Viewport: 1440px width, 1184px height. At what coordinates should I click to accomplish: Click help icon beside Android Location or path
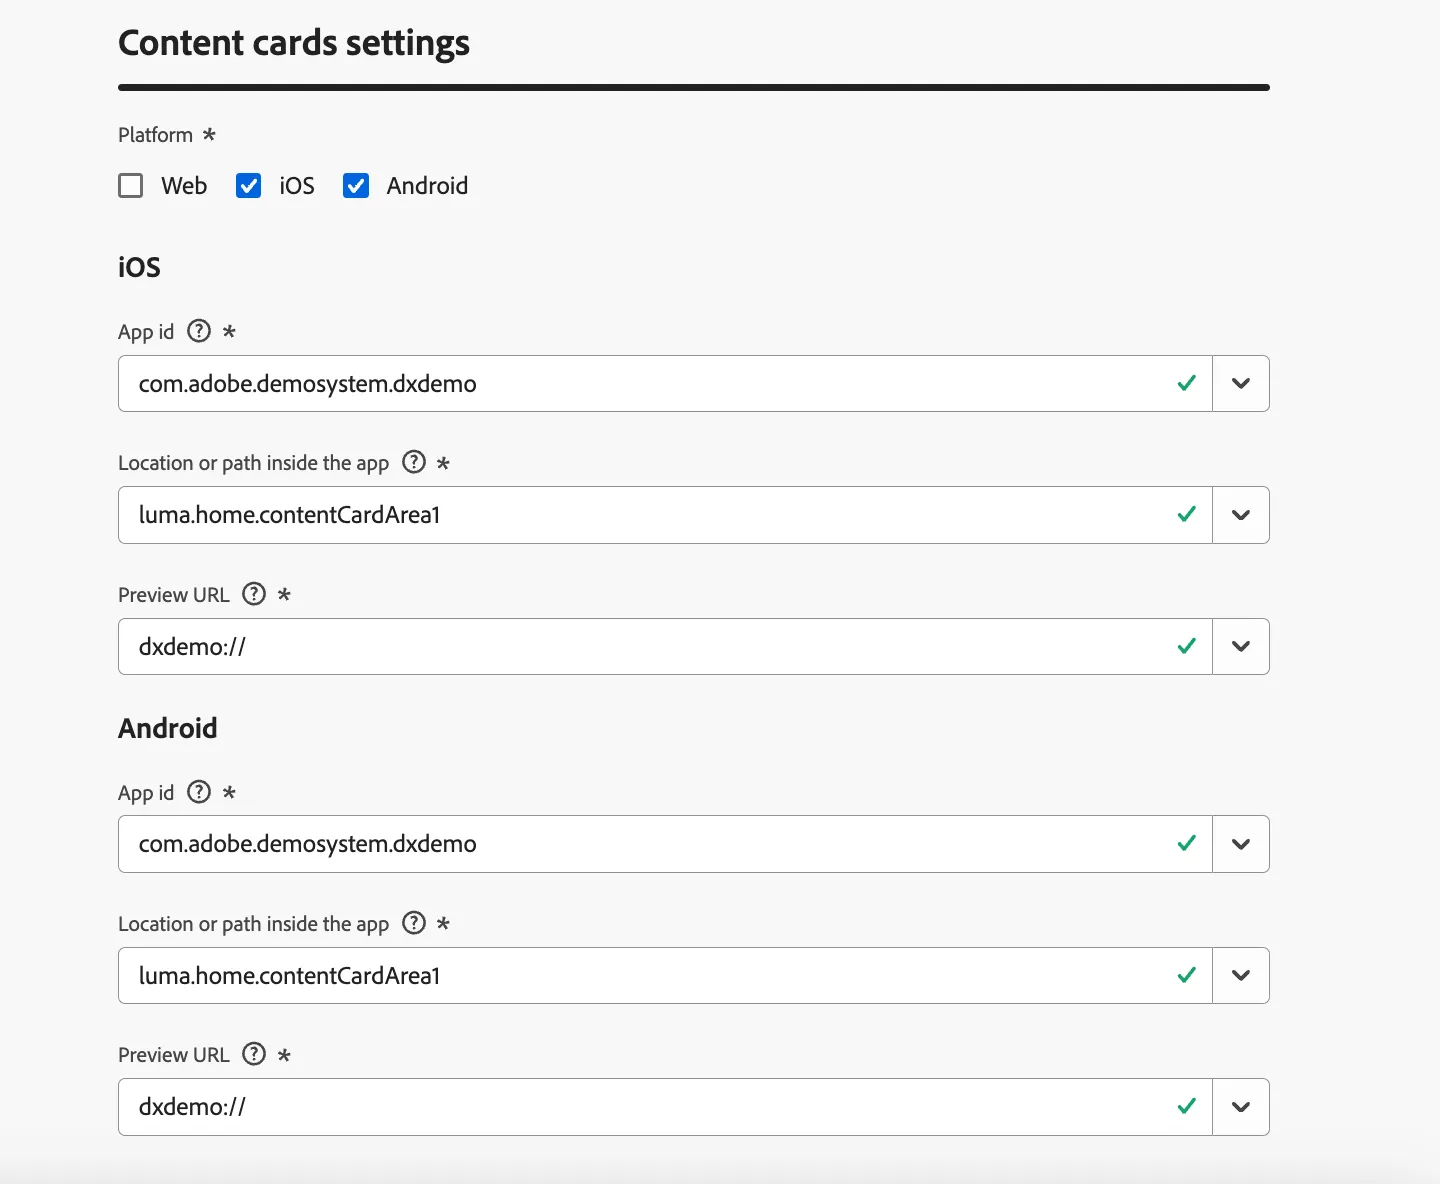414,923
